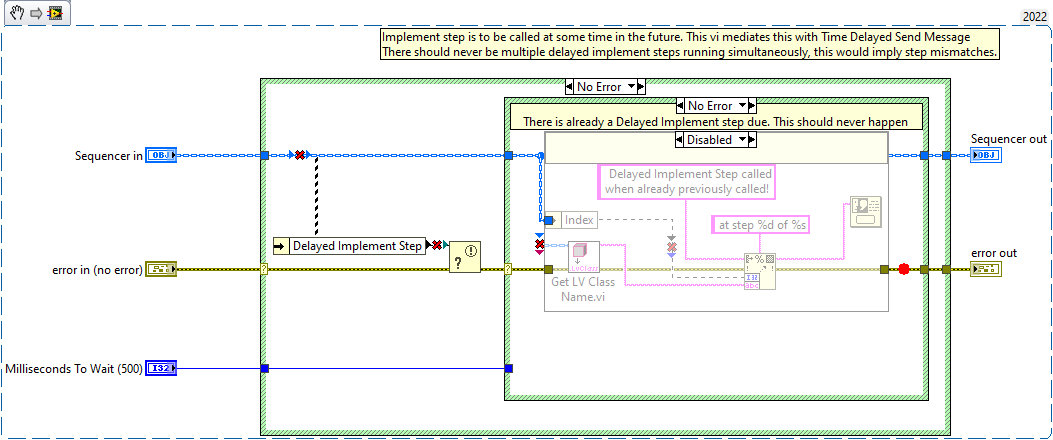Image resolution: width=1053 pixels, height=440 pixels.
Task: Click the question-mark error check node
Action: click(x=464, y=257)
